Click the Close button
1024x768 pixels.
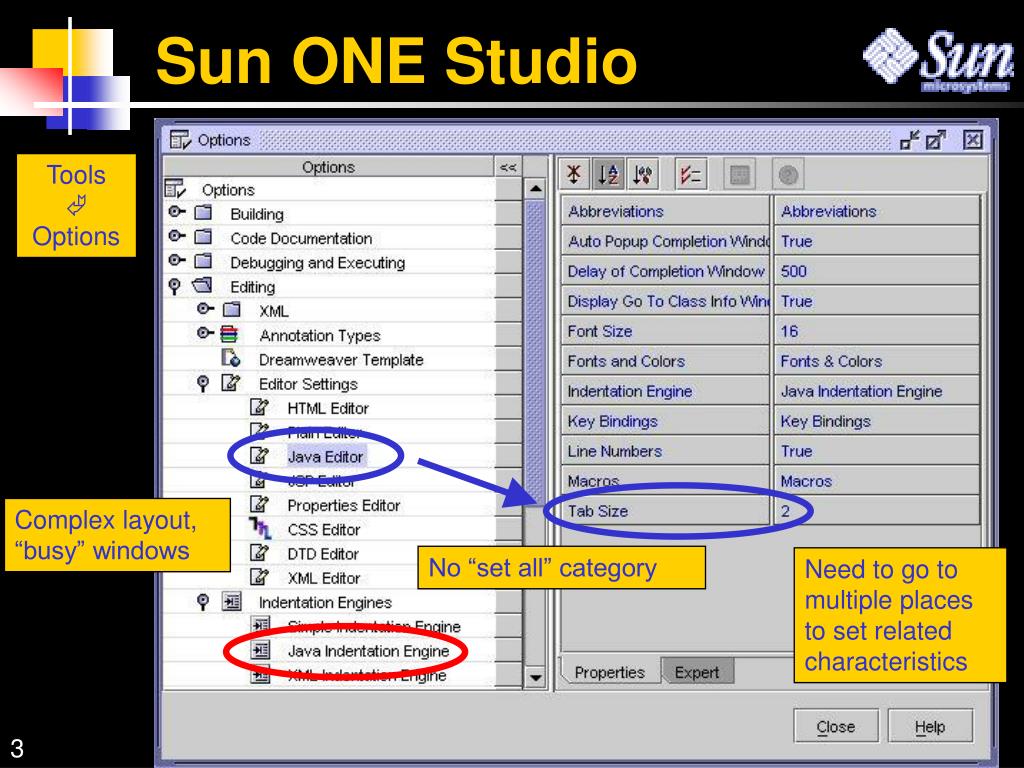click(x=835, y=726)
